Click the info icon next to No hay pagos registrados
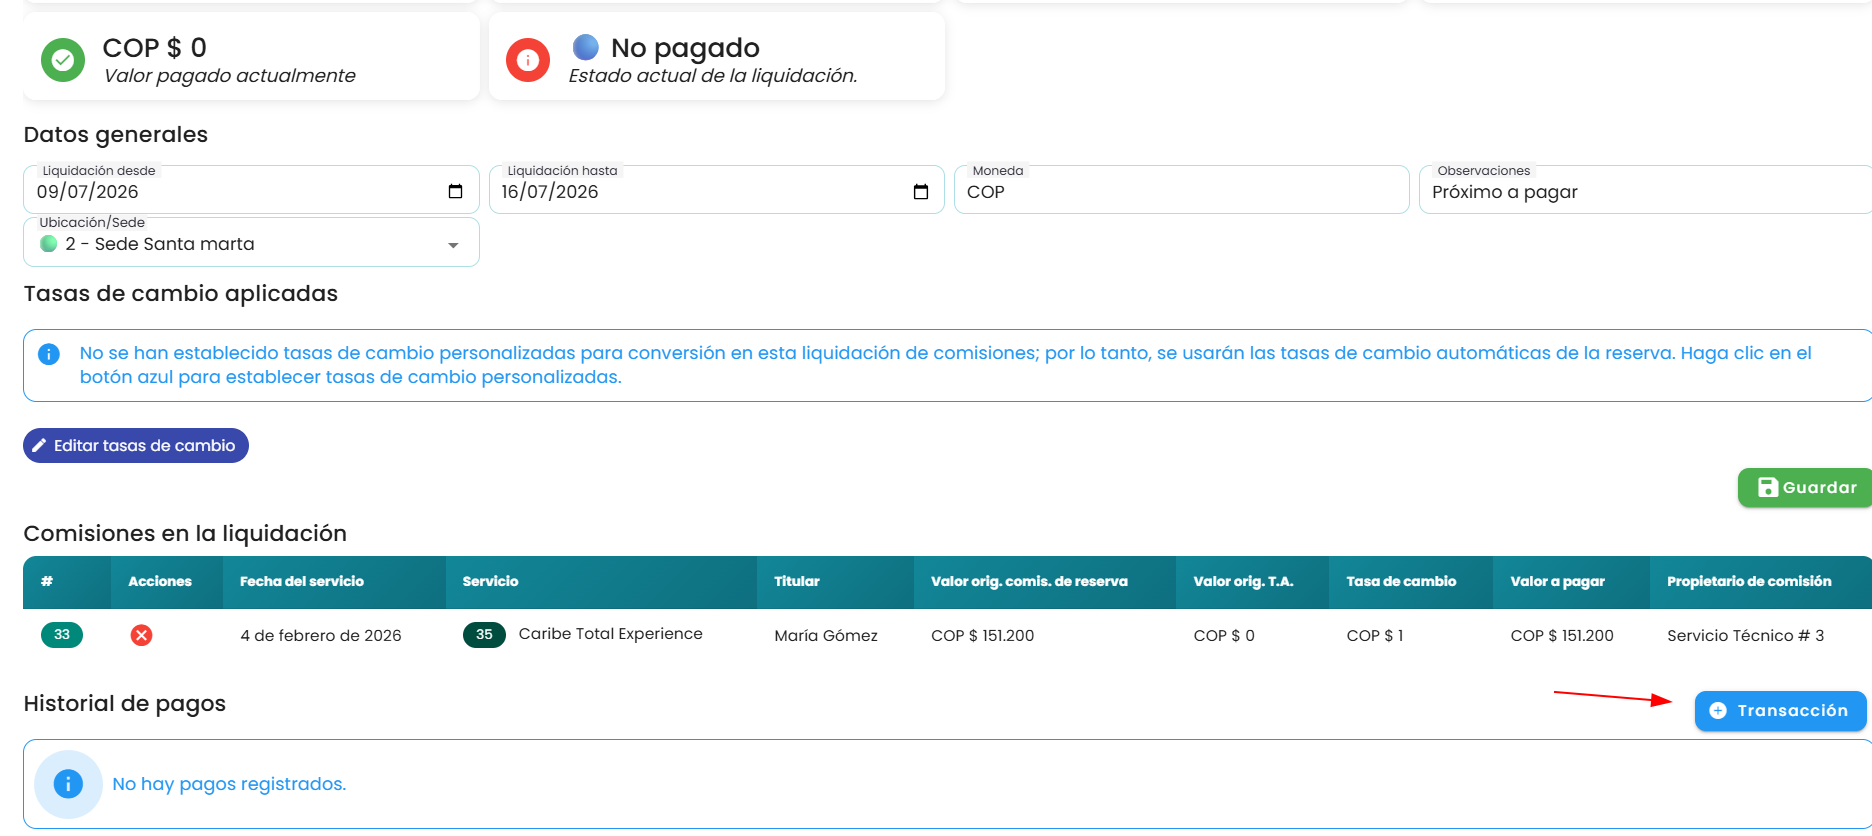 click(68, 784)
